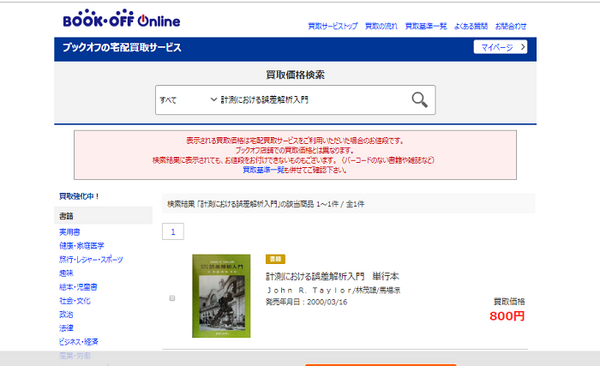600x366 pixels.
Task: Click author line John R. Taylor
Action: click(333, 290)
